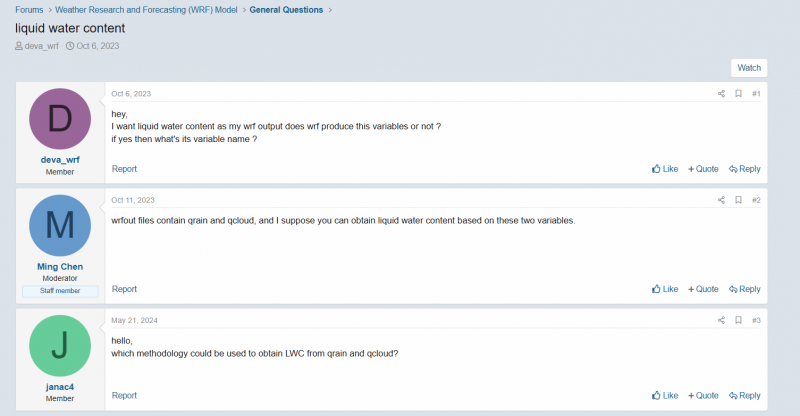The image size is (800, 416).
Task: Bookmark janac4's post
Action: pos(738,320)
